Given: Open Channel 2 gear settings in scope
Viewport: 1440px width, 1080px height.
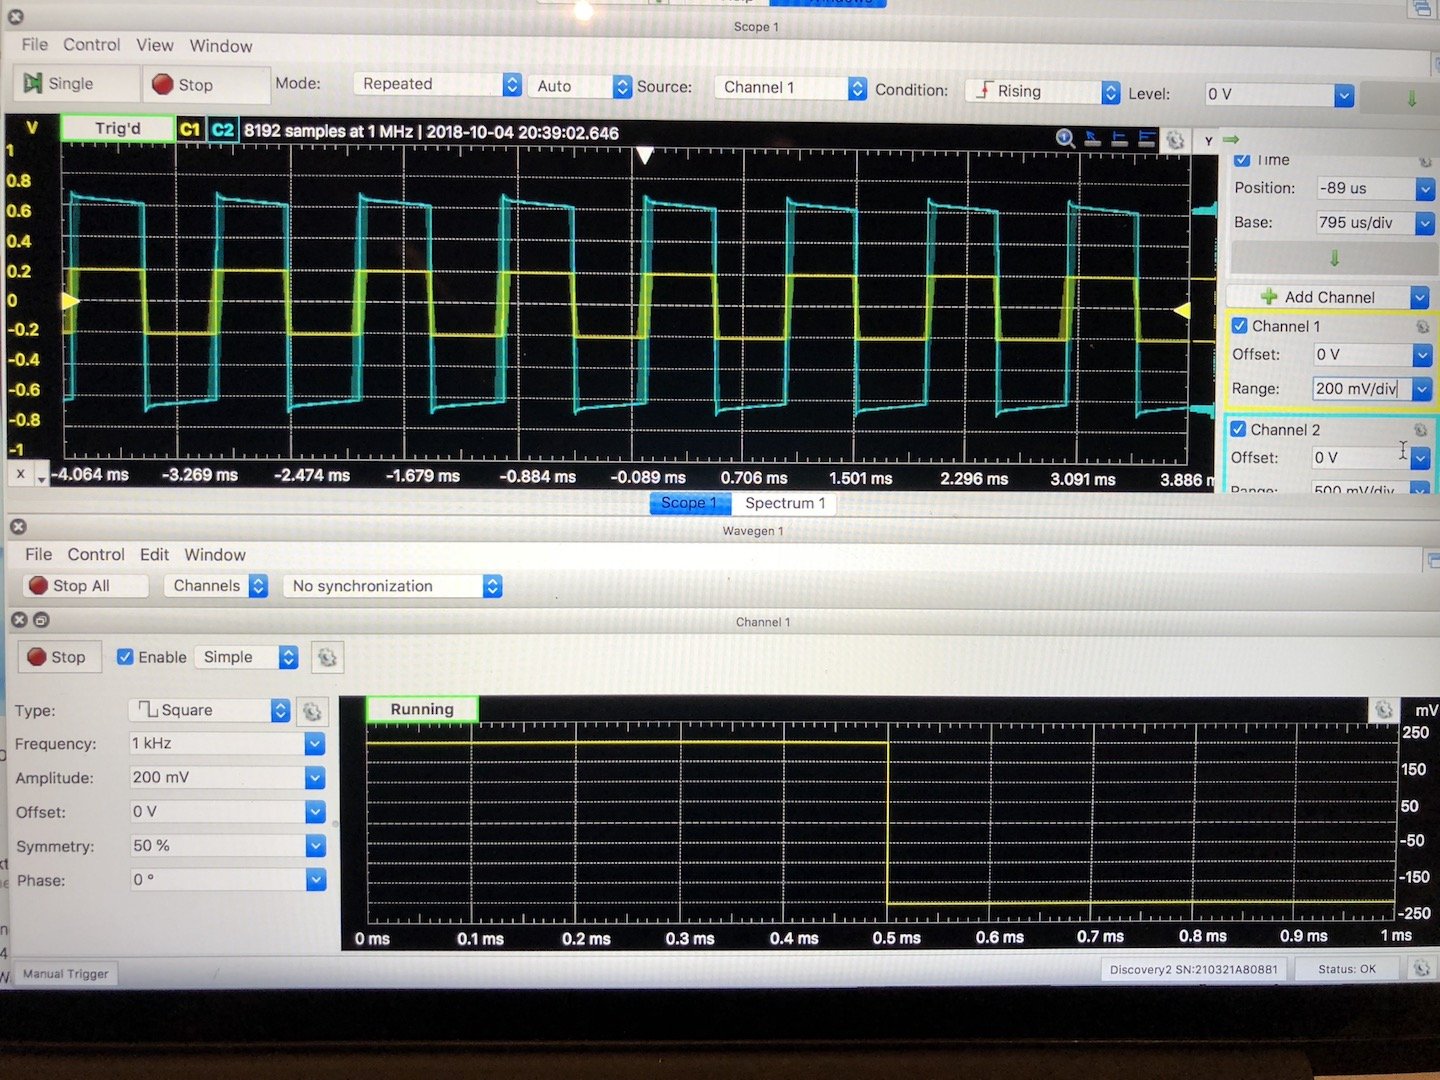Looking at the screenshot, I should tap(1421, 429).
